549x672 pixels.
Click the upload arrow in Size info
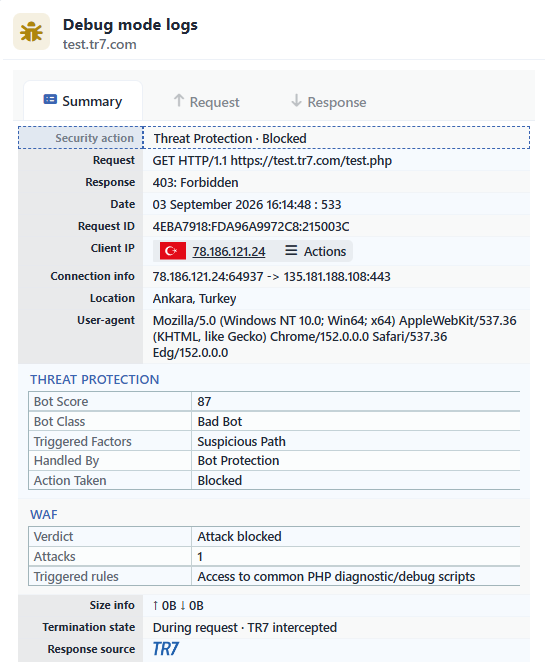[156, 606]
